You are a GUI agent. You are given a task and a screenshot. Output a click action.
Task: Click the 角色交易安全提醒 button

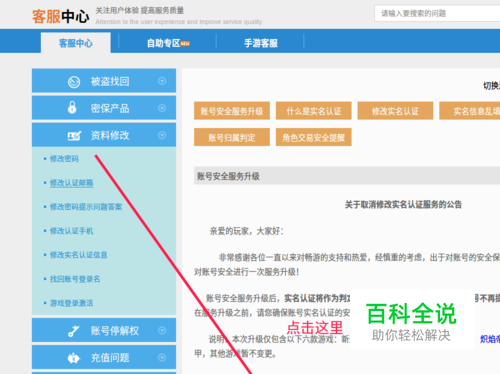click(x=314, y=137)
